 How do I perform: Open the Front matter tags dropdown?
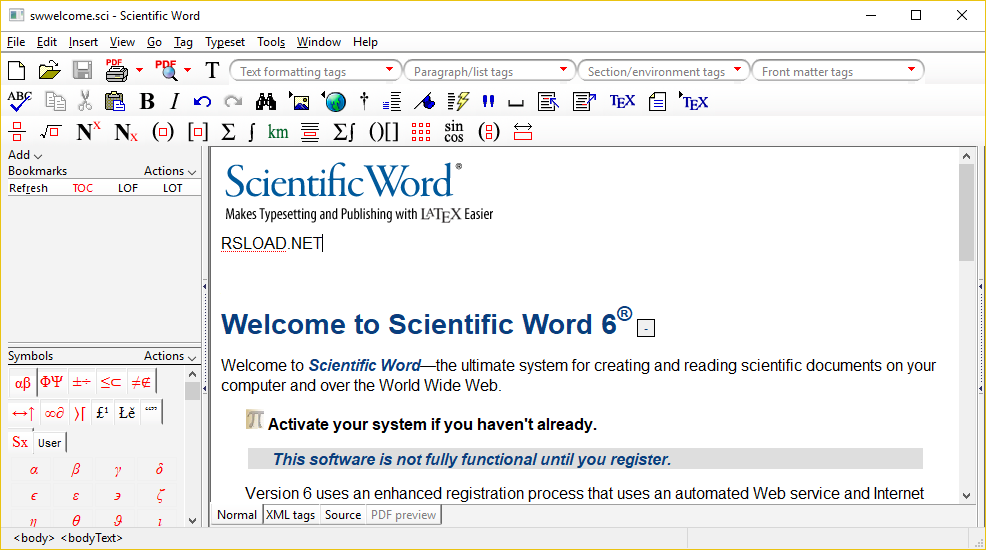tap(838, 71)
